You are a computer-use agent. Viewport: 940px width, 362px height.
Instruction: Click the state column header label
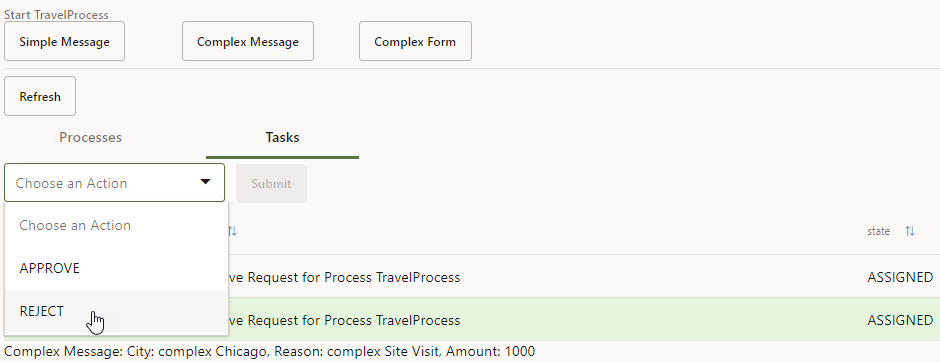click(878, 231)
